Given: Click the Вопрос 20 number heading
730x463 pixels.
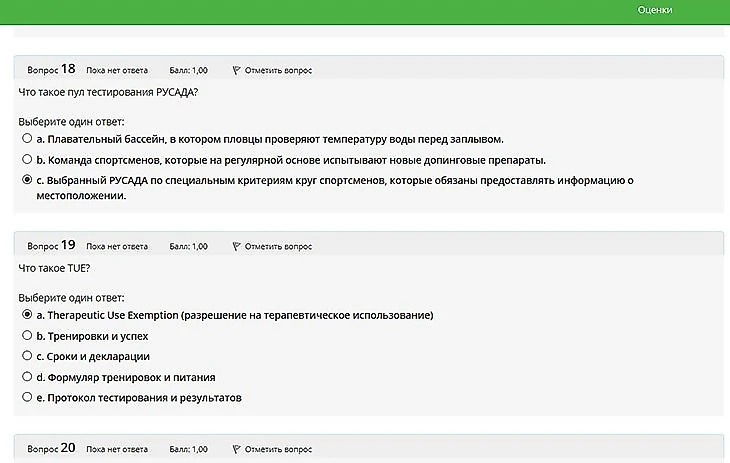Looking at the screenshot, I should click(x=52, y=449).
